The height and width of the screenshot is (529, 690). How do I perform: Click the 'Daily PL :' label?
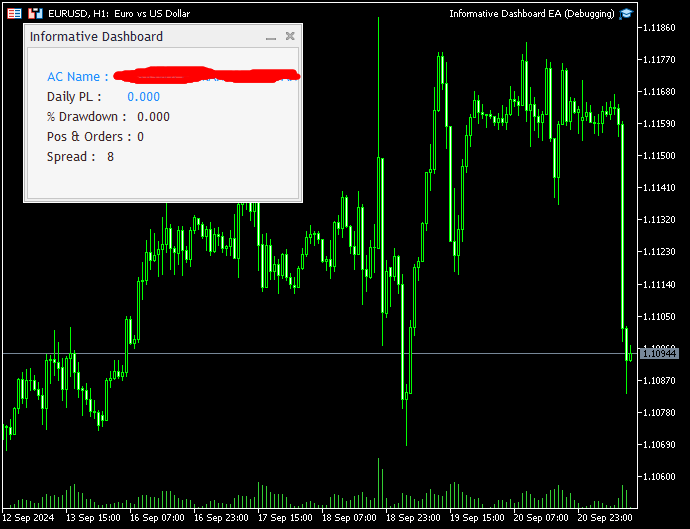pyautogui.click(x=74, y=97)
